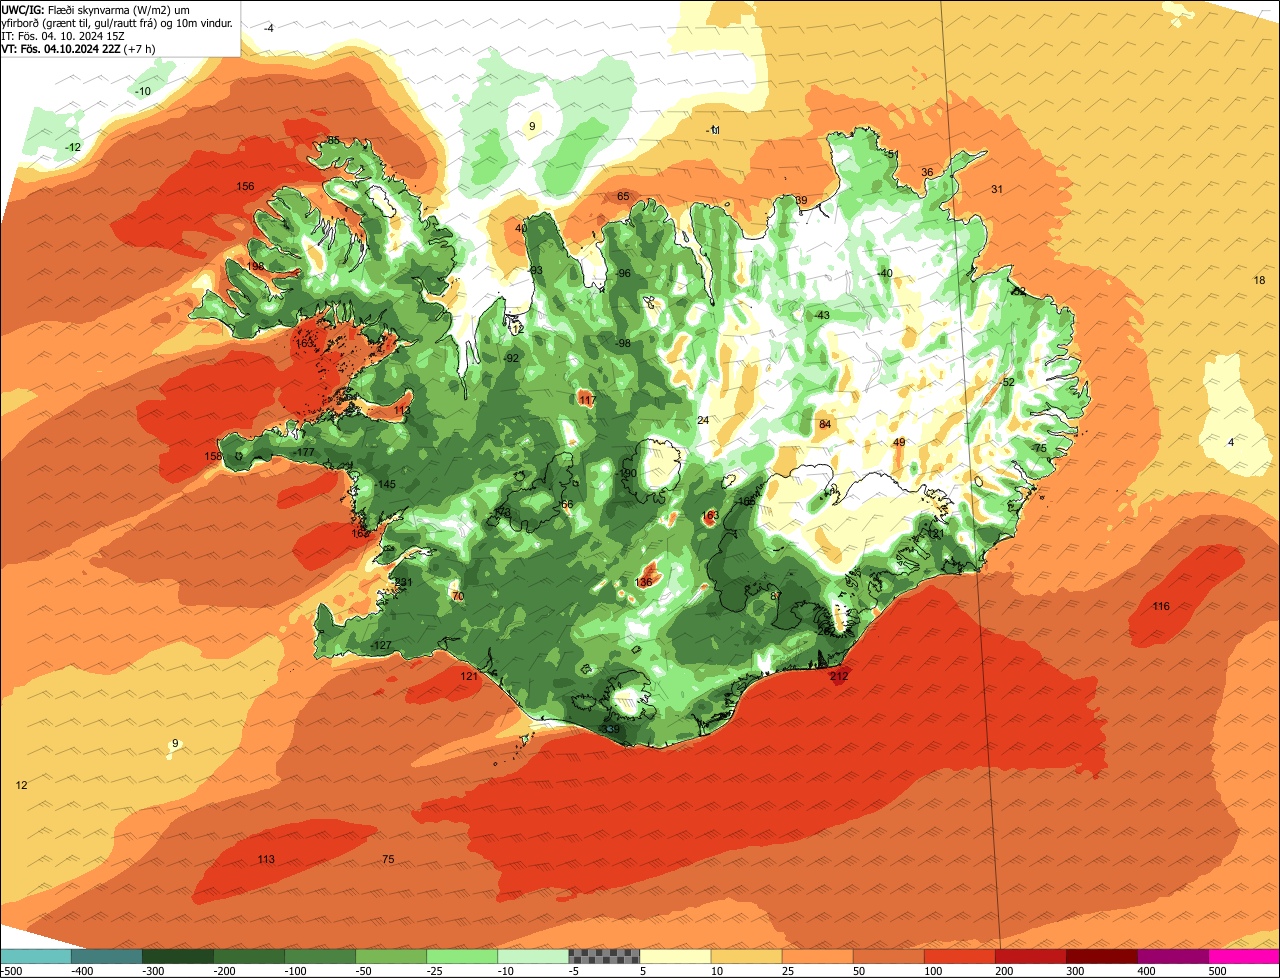This screenshot has width=1280, height=978.
Task: Click the flux value "-177" on the map
Action: point(305,453)
